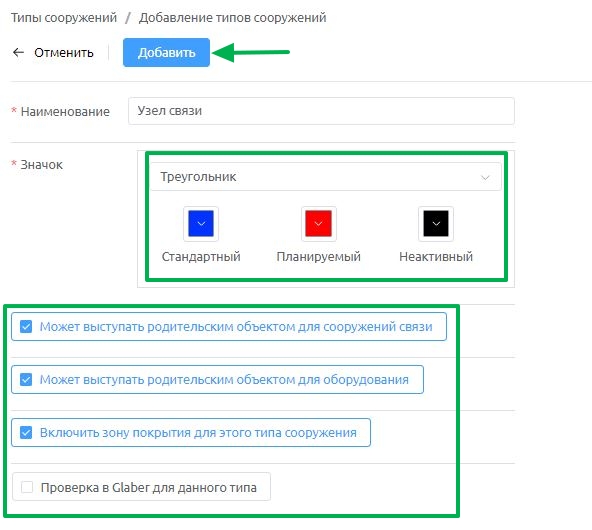The width and height of the screenshot is (592, 530).
Task: Uncheck parent object for оборудования checkbox
Action: tap(26, 379)
